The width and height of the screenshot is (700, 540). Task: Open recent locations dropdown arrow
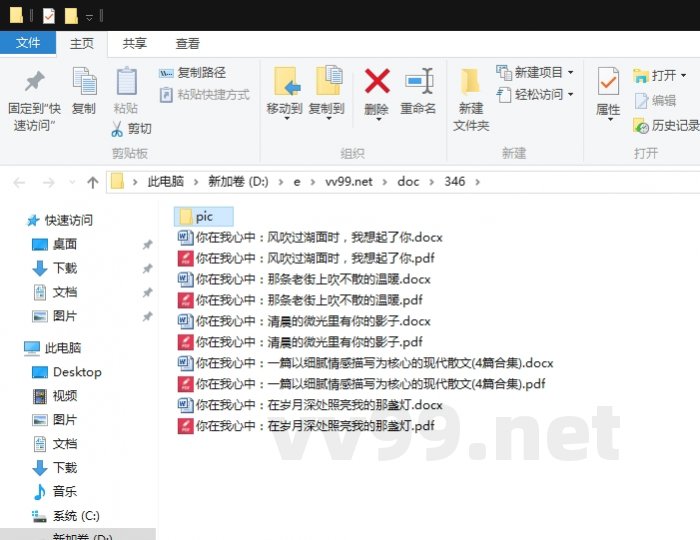[72, 183]
